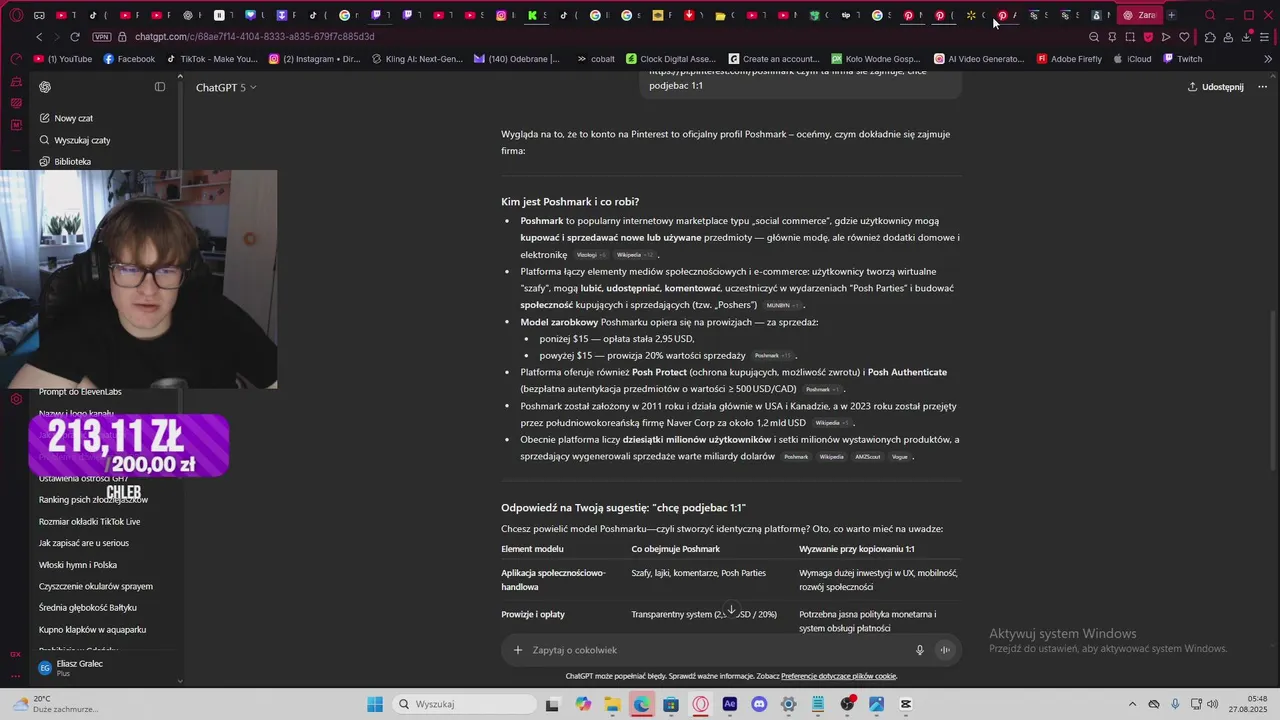Open the browser extensions cube icon
Viewport: 1280px width, 720px height.
pyautogui.click(x=1210, y=37)
